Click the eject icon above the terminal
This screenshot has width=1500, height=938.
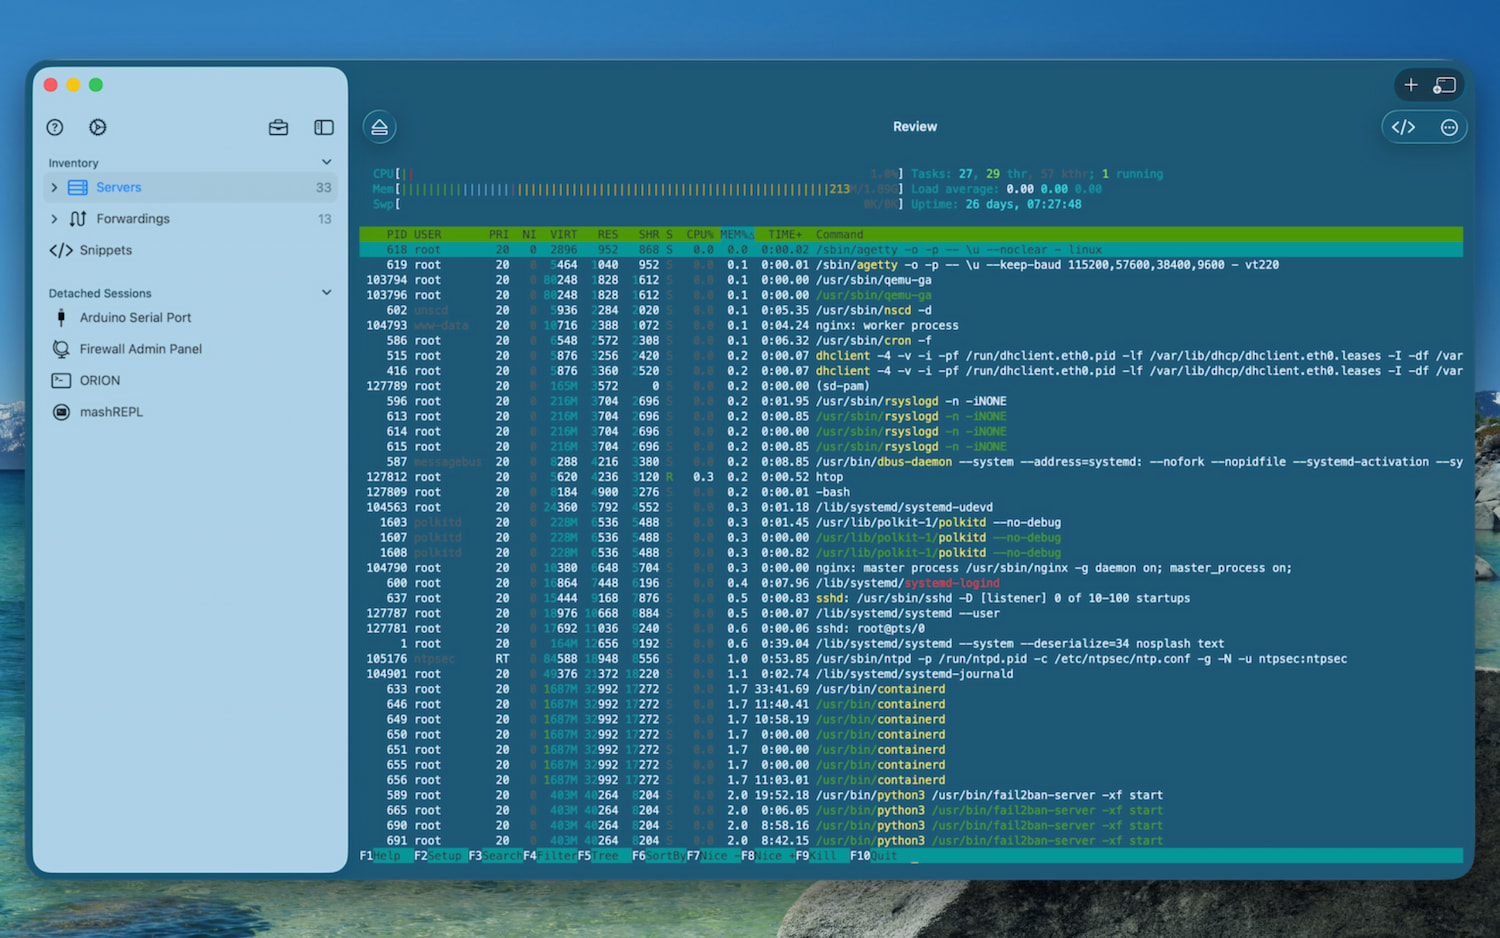(379, 126)
